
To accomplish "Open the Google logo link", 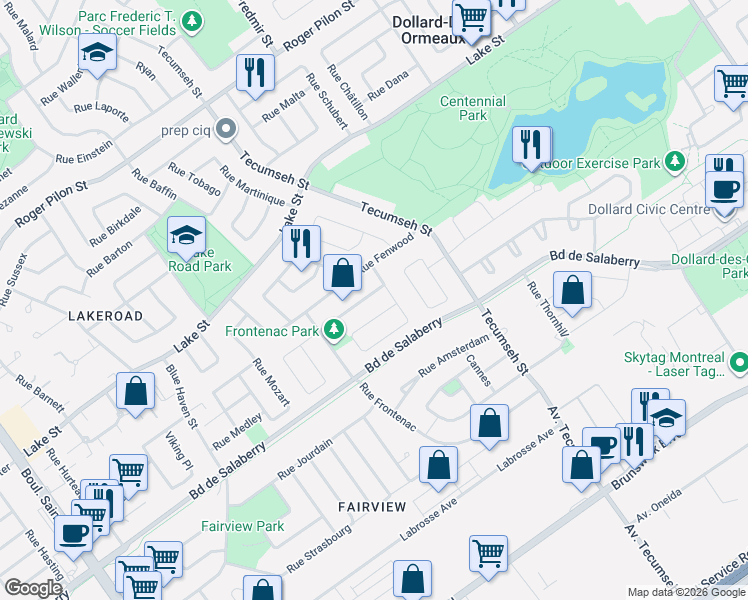I will click(x=33, y=588).
